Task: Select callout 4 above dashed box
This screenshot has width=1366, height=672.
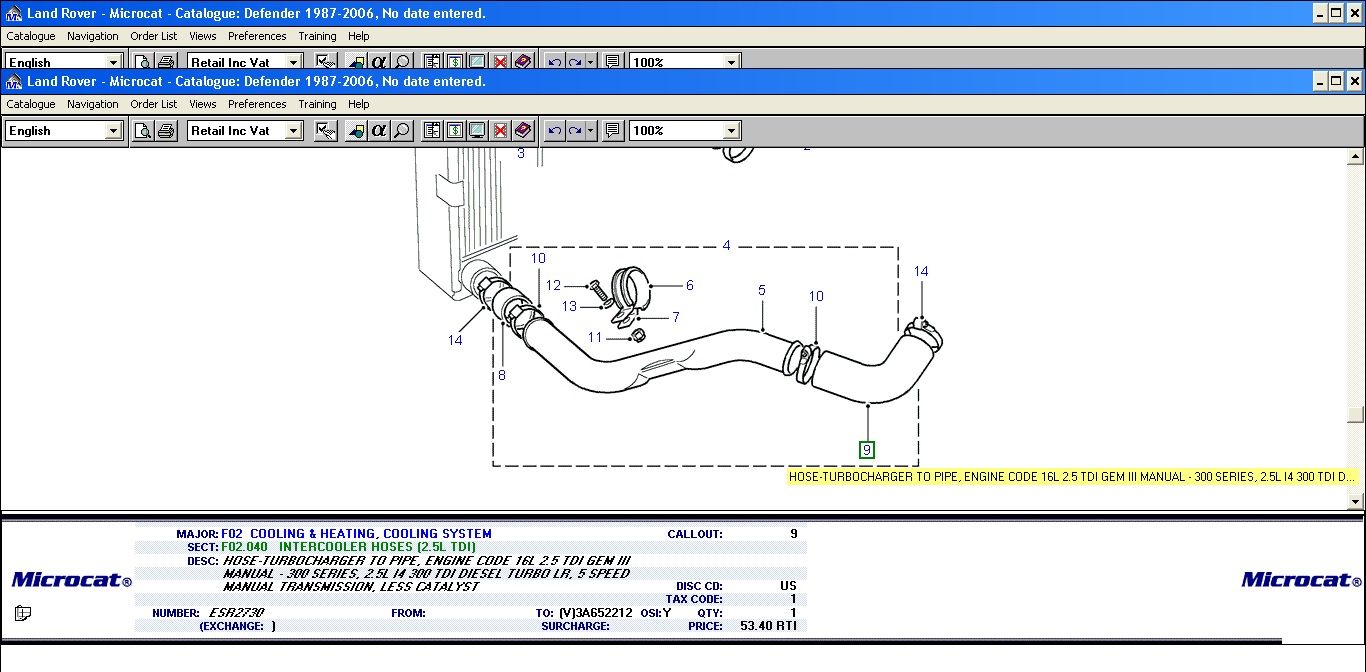Action: pyautogui.click(x=727, y=245)
